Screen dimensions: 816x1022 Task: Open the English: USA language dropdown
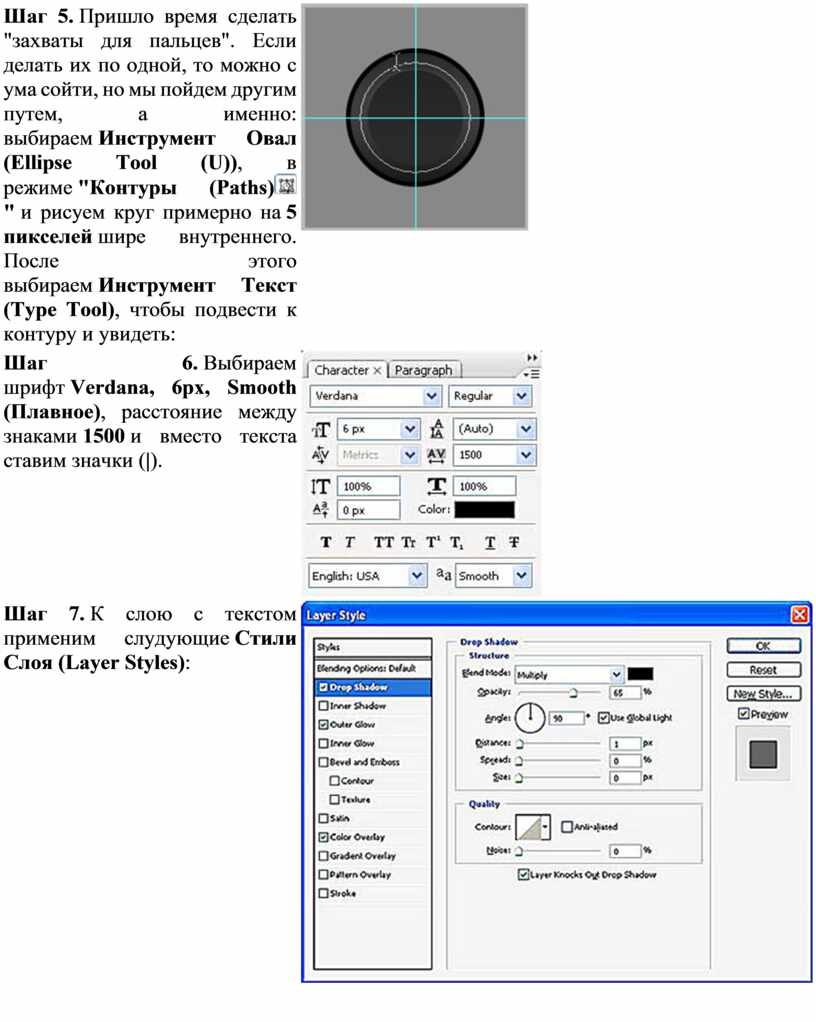417,576
